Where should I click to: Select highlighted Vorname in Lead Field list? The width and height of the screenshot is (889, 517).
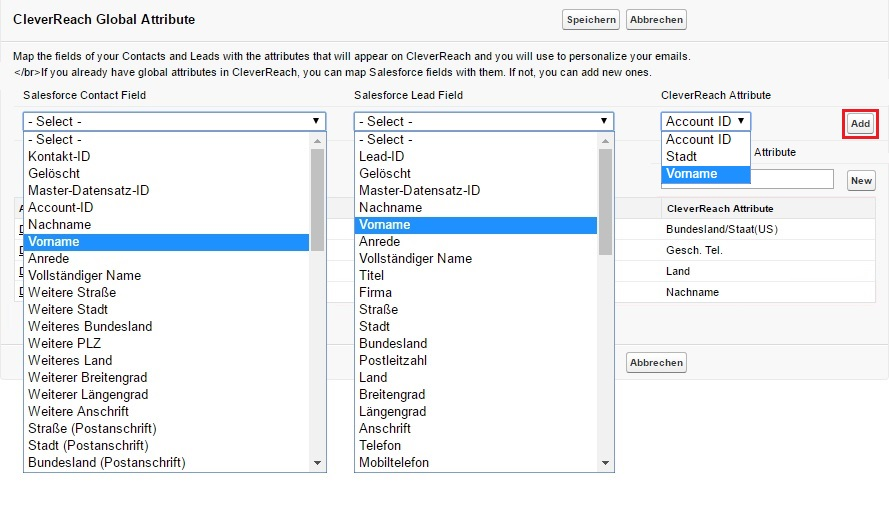click(x=476, y=224)
